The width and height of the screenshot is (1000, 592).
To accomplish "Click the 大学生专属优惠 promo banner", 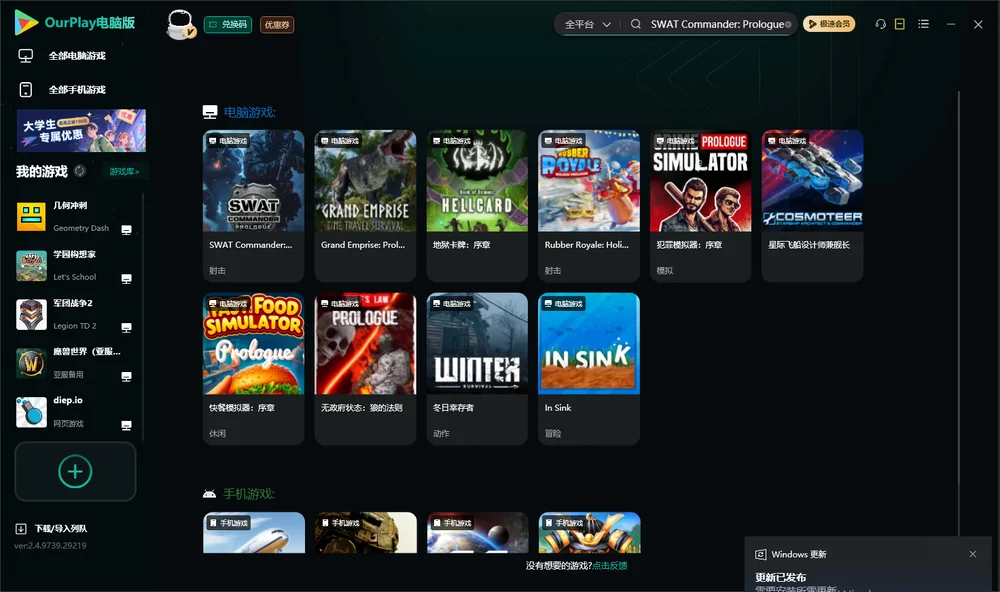I will click(81, 131).
